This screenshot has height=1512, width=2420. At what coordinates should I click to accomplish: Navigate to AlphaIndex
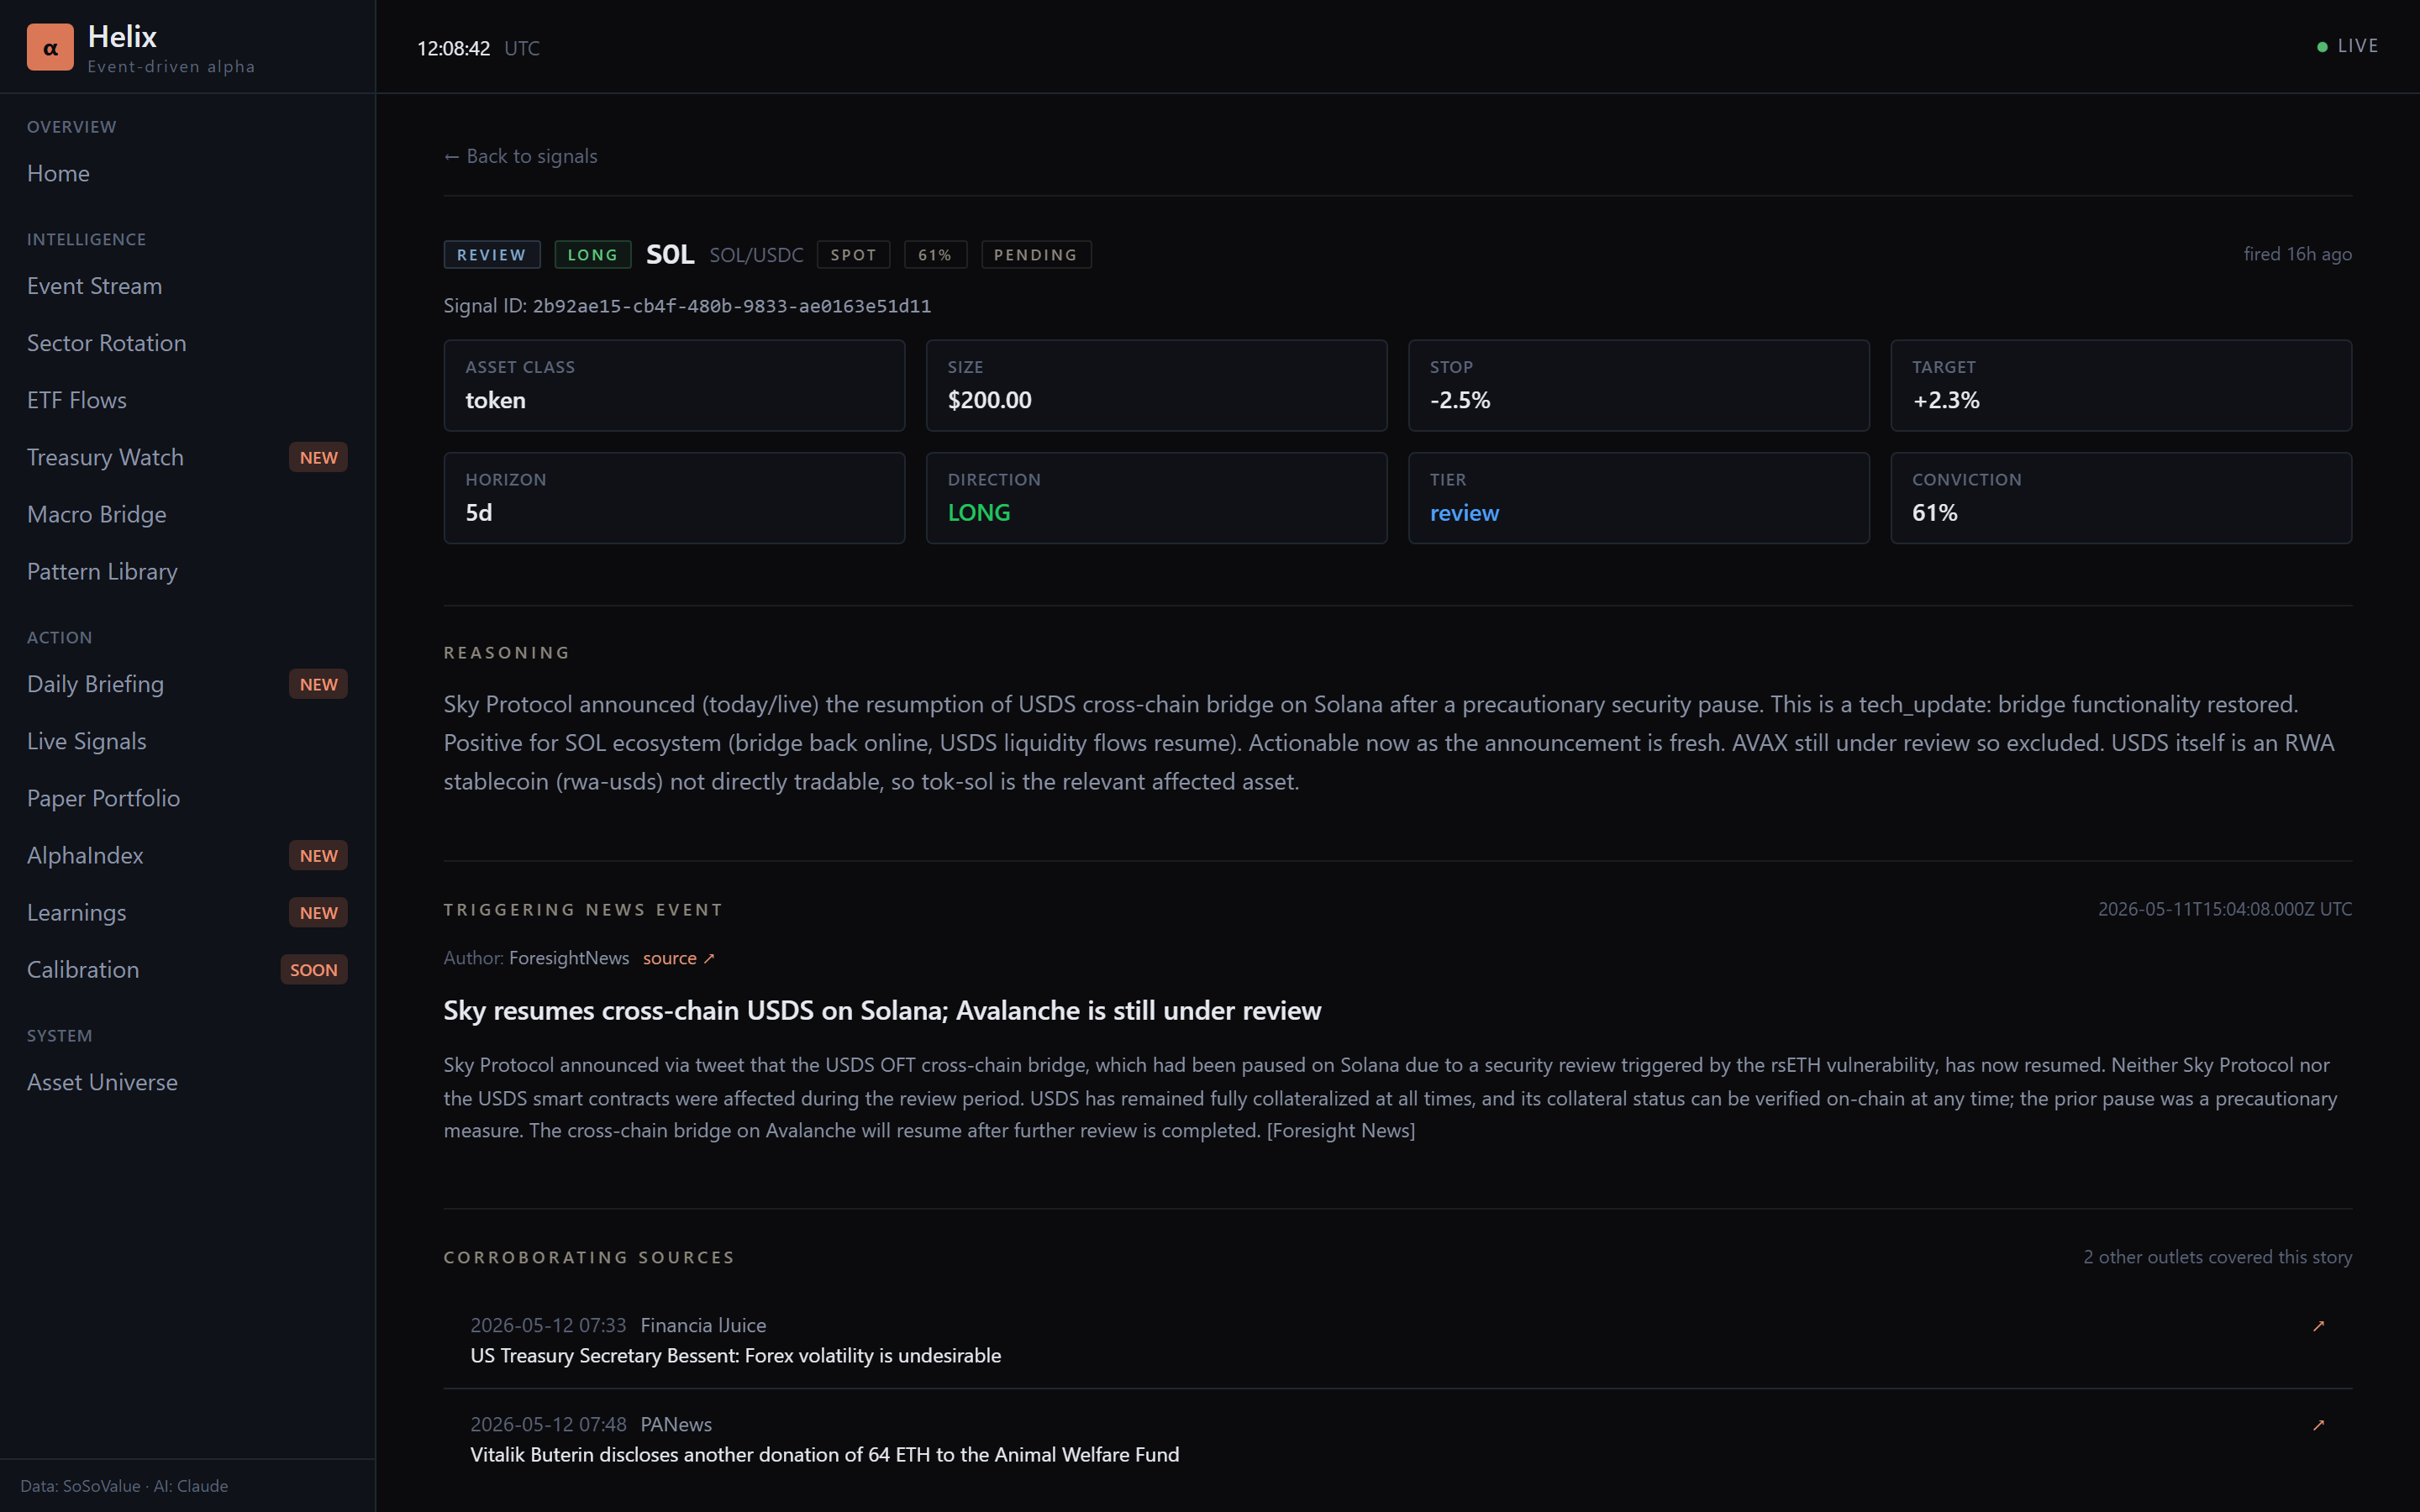pos(85,855)
